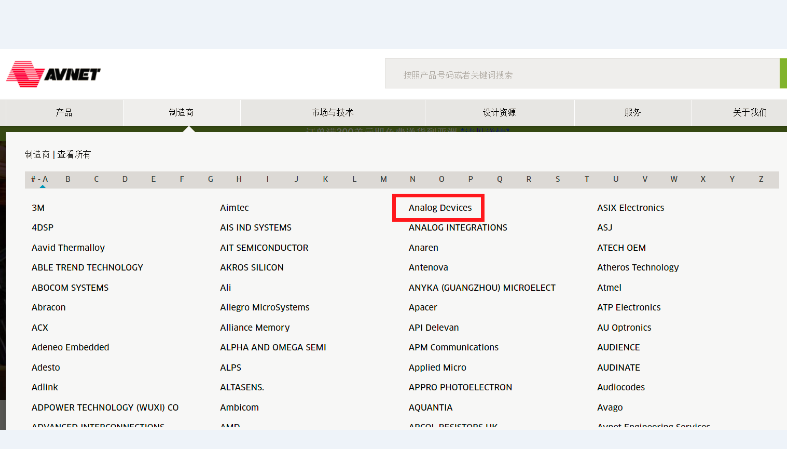Viewport: 787px width, 449px height.
Task: Click the product search input field
Action: pyautogui.click(x=582, y=74)
